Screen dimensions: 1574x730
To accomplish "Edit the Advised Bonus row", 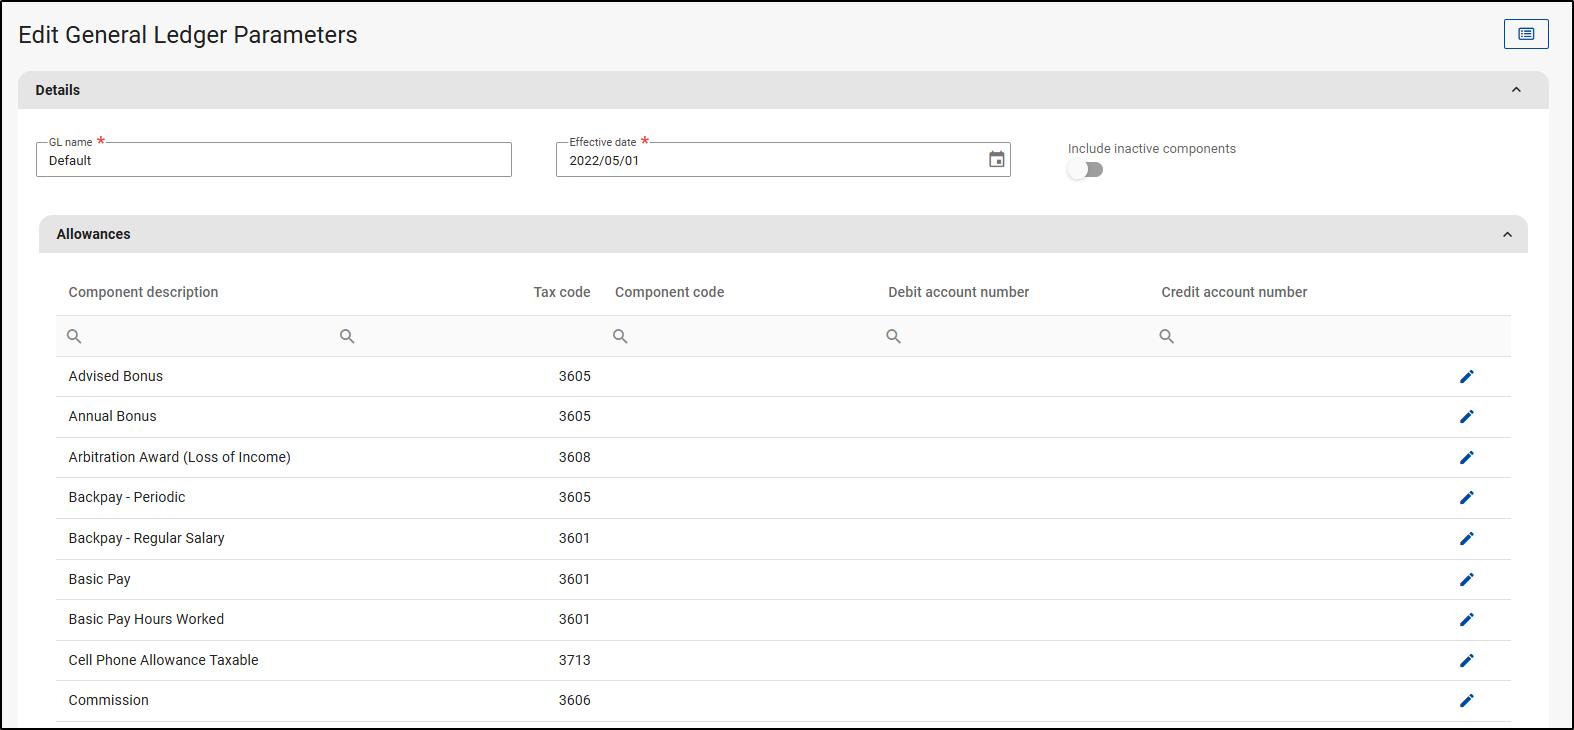I will click(x=1466, y=377).
